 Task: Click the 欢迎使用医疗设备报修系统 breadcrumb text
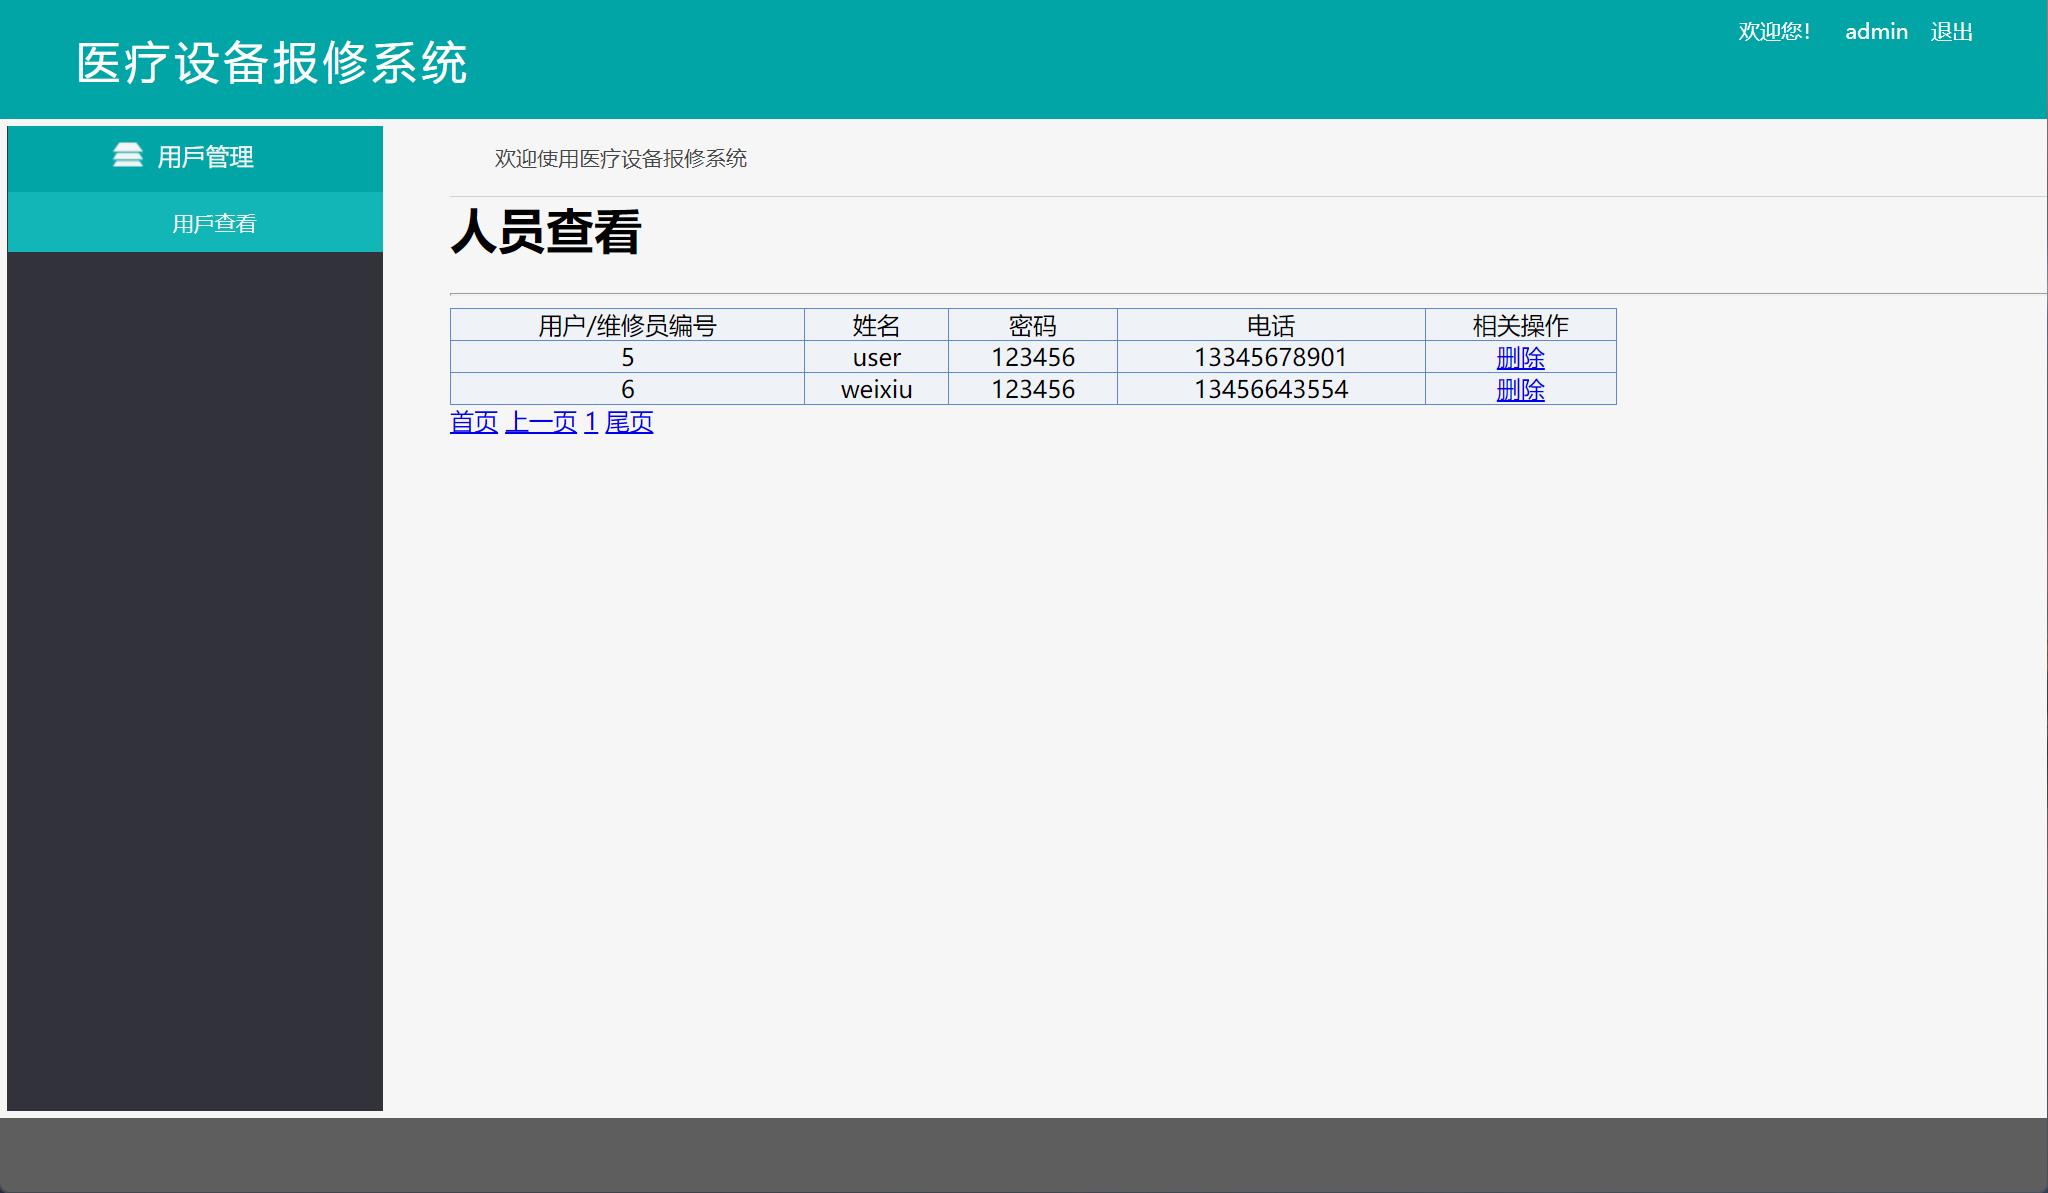pyautogui.click(x=620, y=158)
